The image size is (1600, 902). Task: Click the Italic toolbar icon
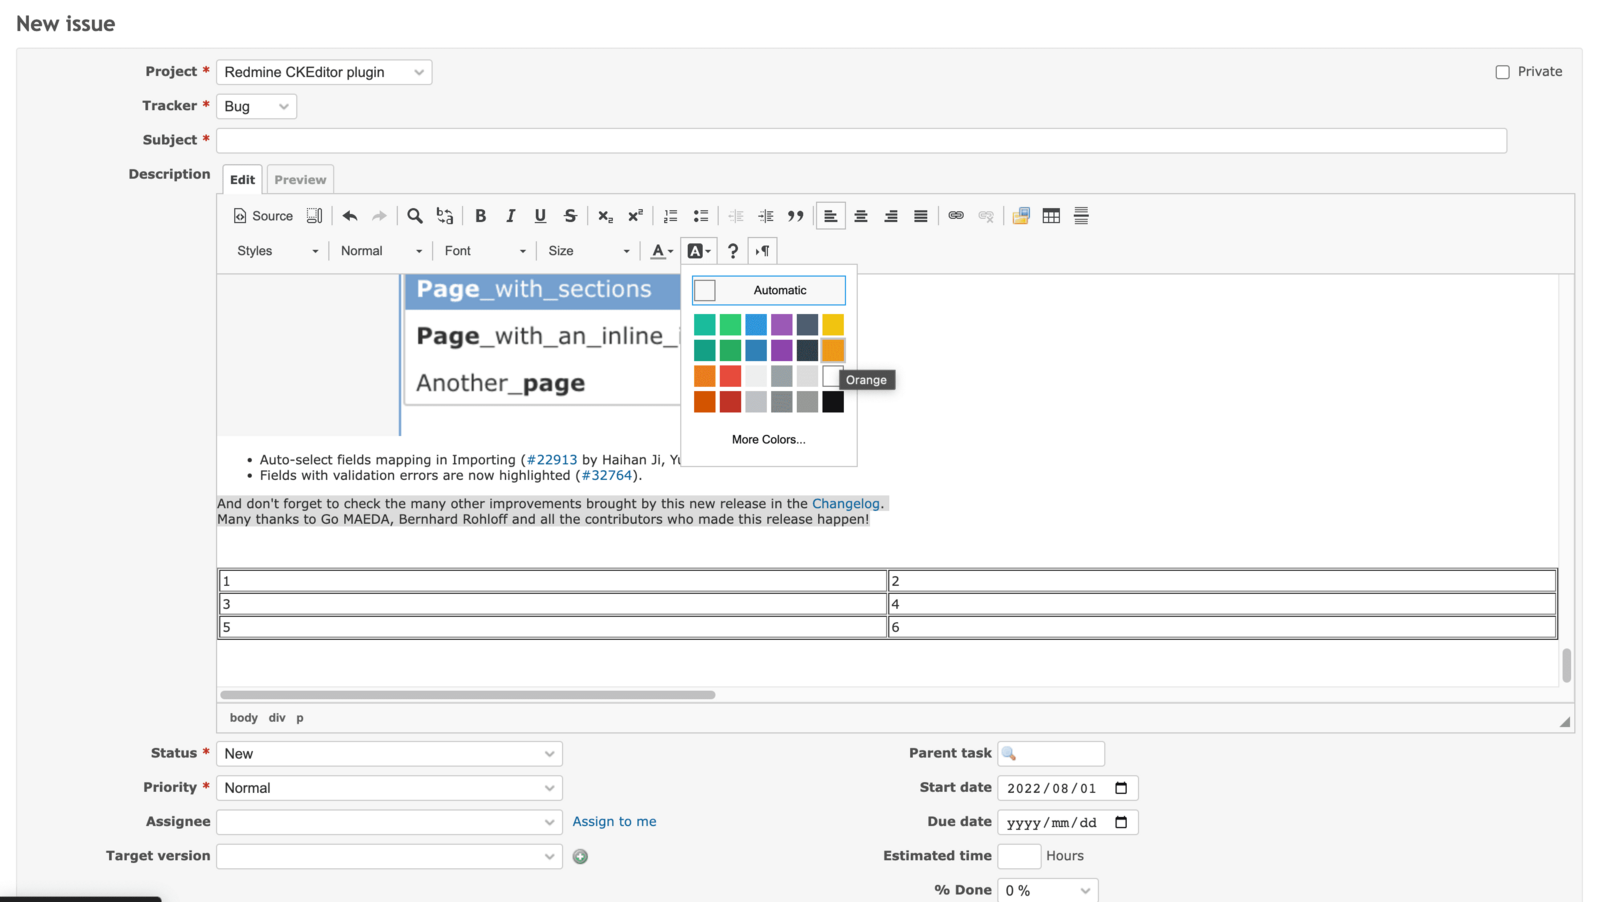[x=510, y=215]
